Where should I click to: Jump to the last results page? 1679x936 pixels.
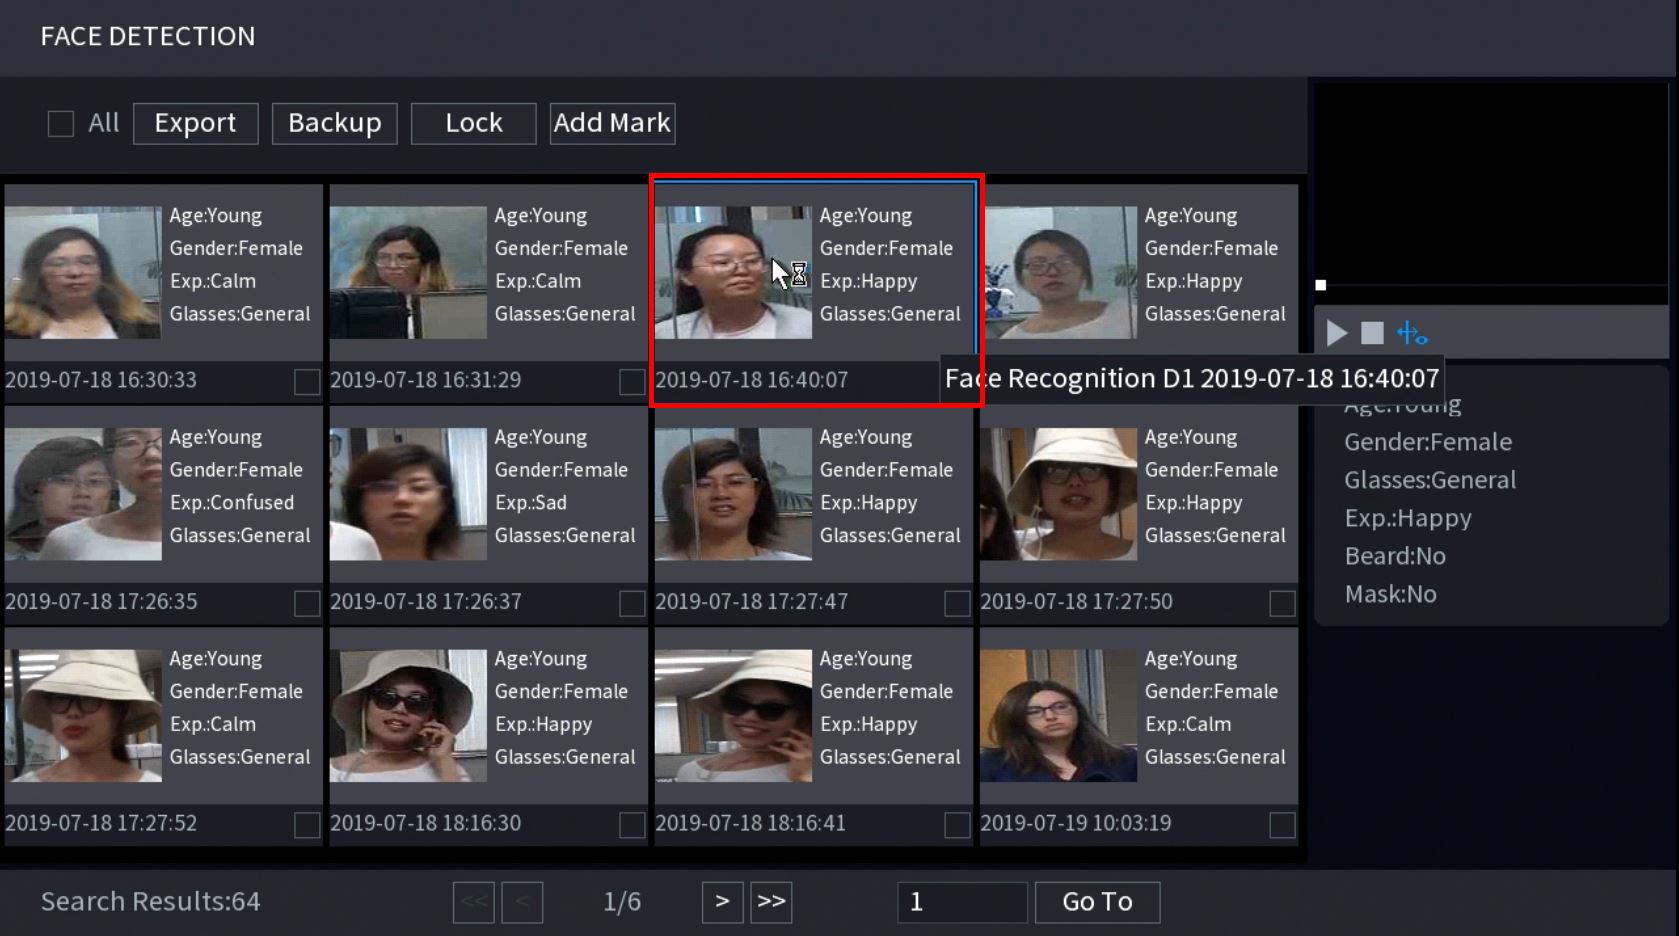tap(771, 902)
